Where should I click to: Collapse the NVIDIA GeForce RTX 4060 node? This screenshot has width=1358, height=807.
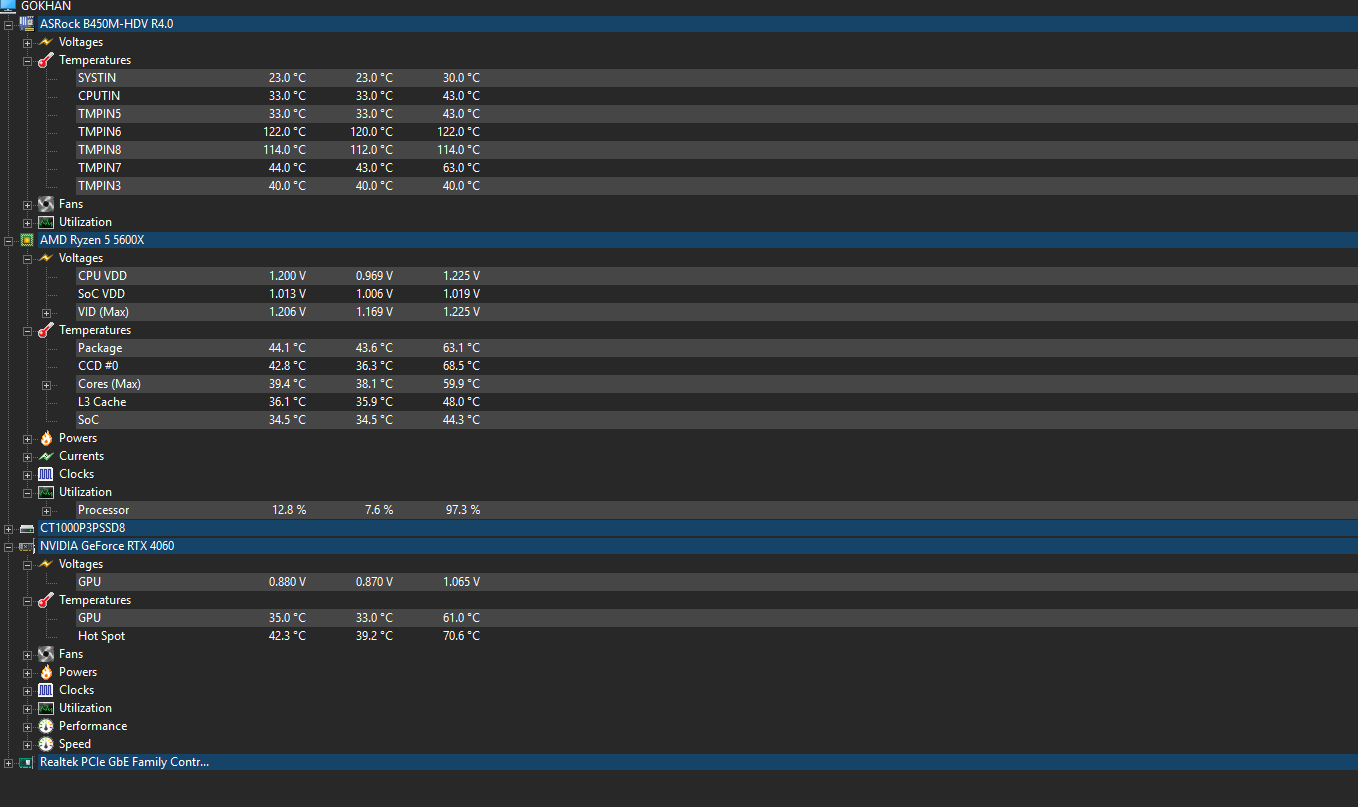tap(9, 546)
